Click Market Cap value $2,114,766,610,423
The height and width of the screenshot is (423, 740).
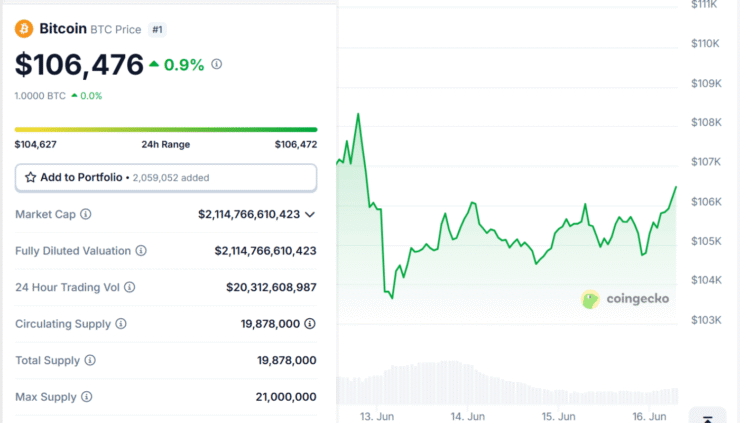coord(249,214)
